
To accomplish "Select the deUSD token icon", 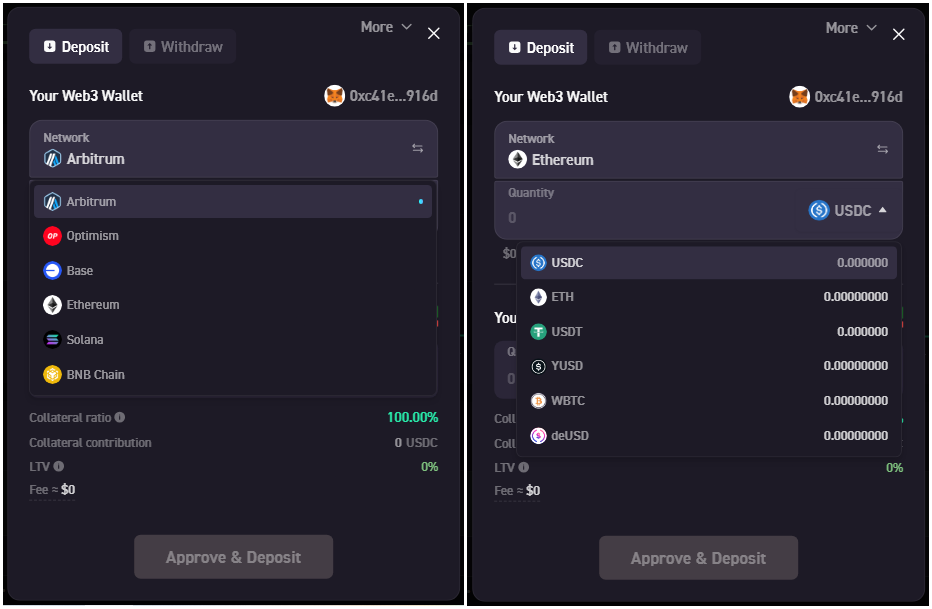I will click(x=538, y=436).
